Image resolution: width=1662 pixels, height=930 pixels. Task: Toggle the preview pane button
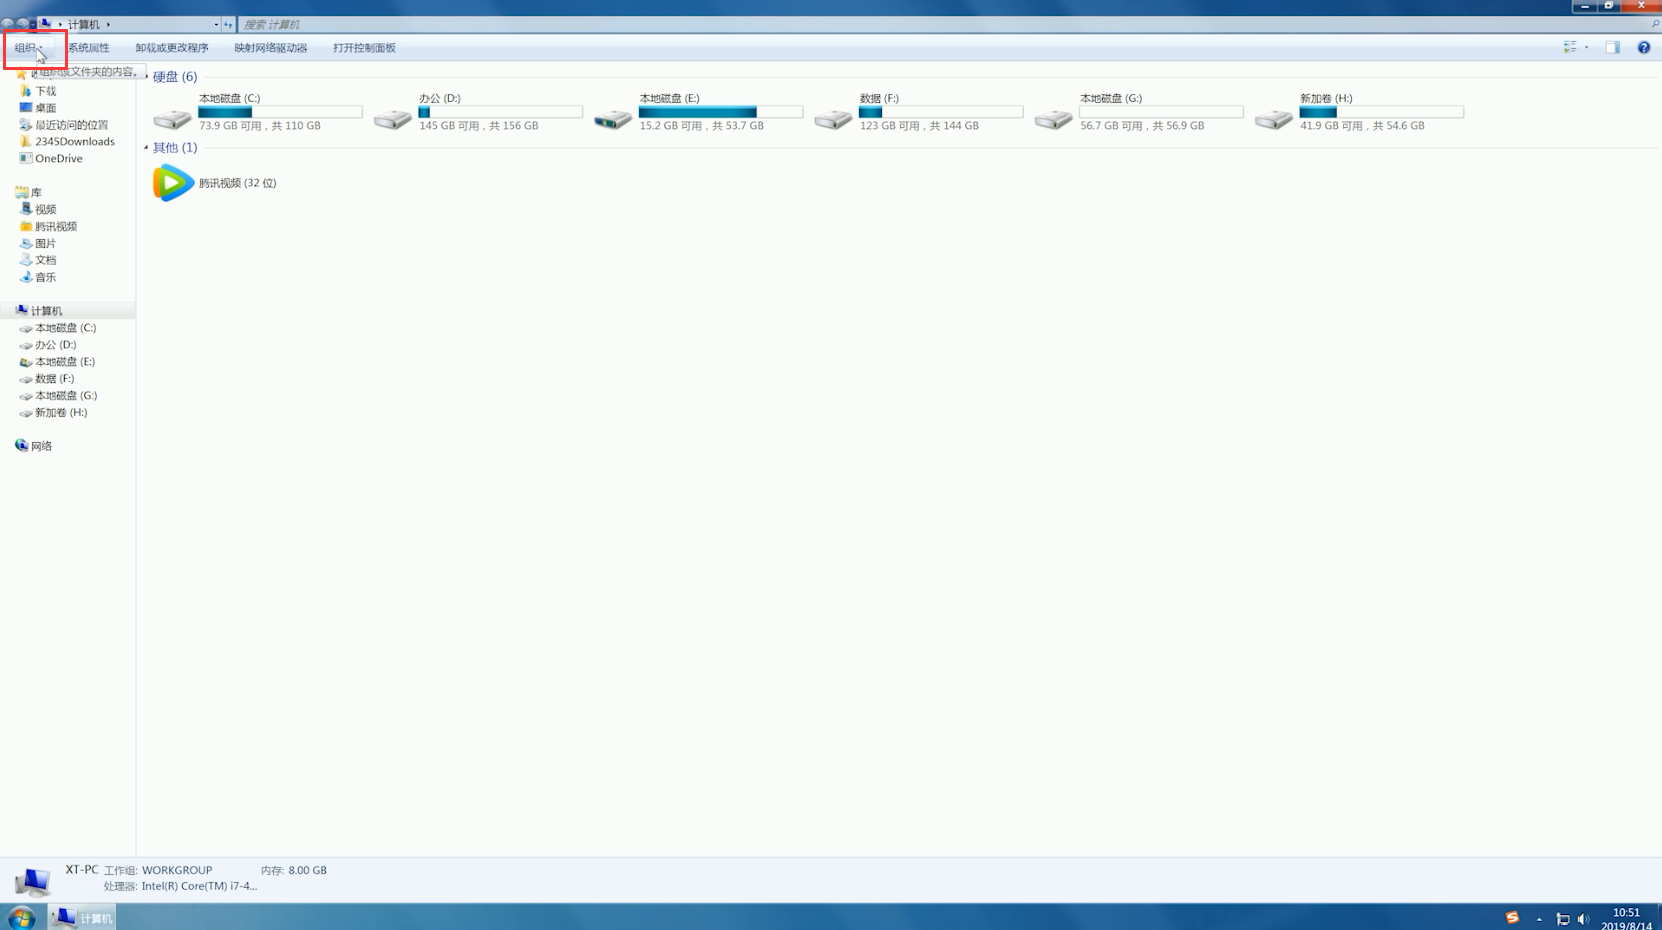point(1612,47)
